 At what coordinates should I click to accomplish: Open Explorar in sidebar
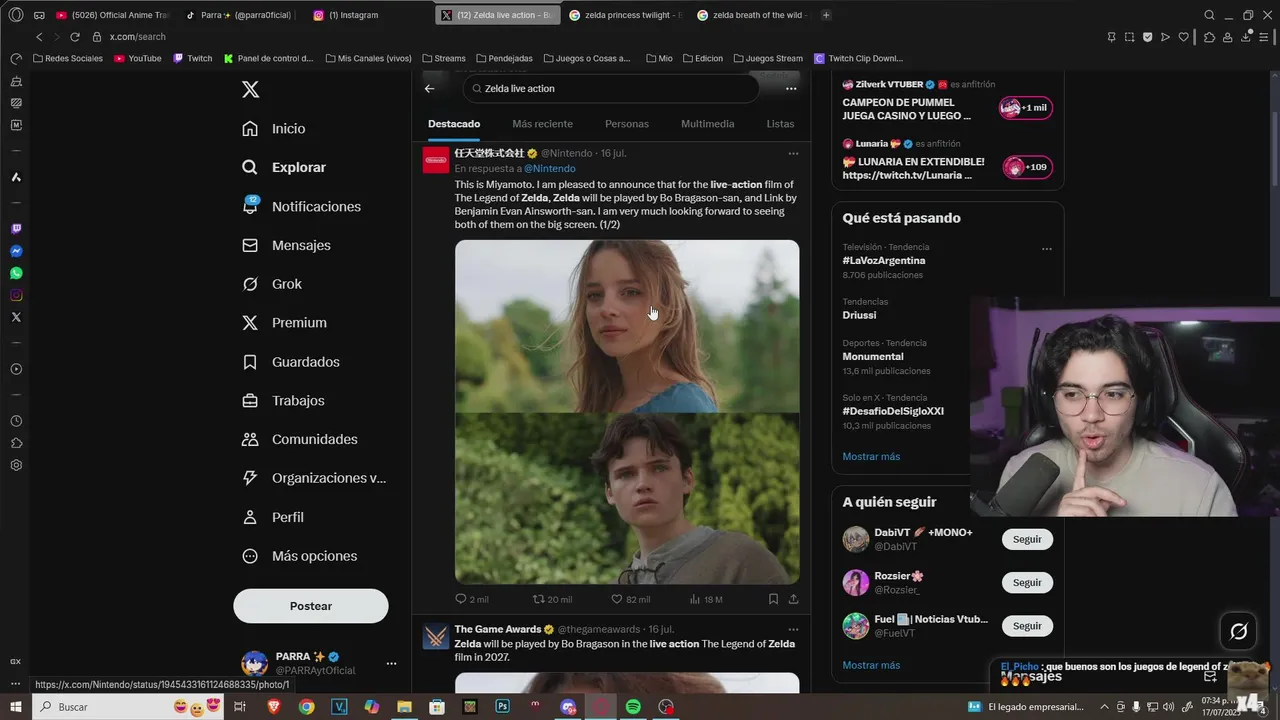284,167
